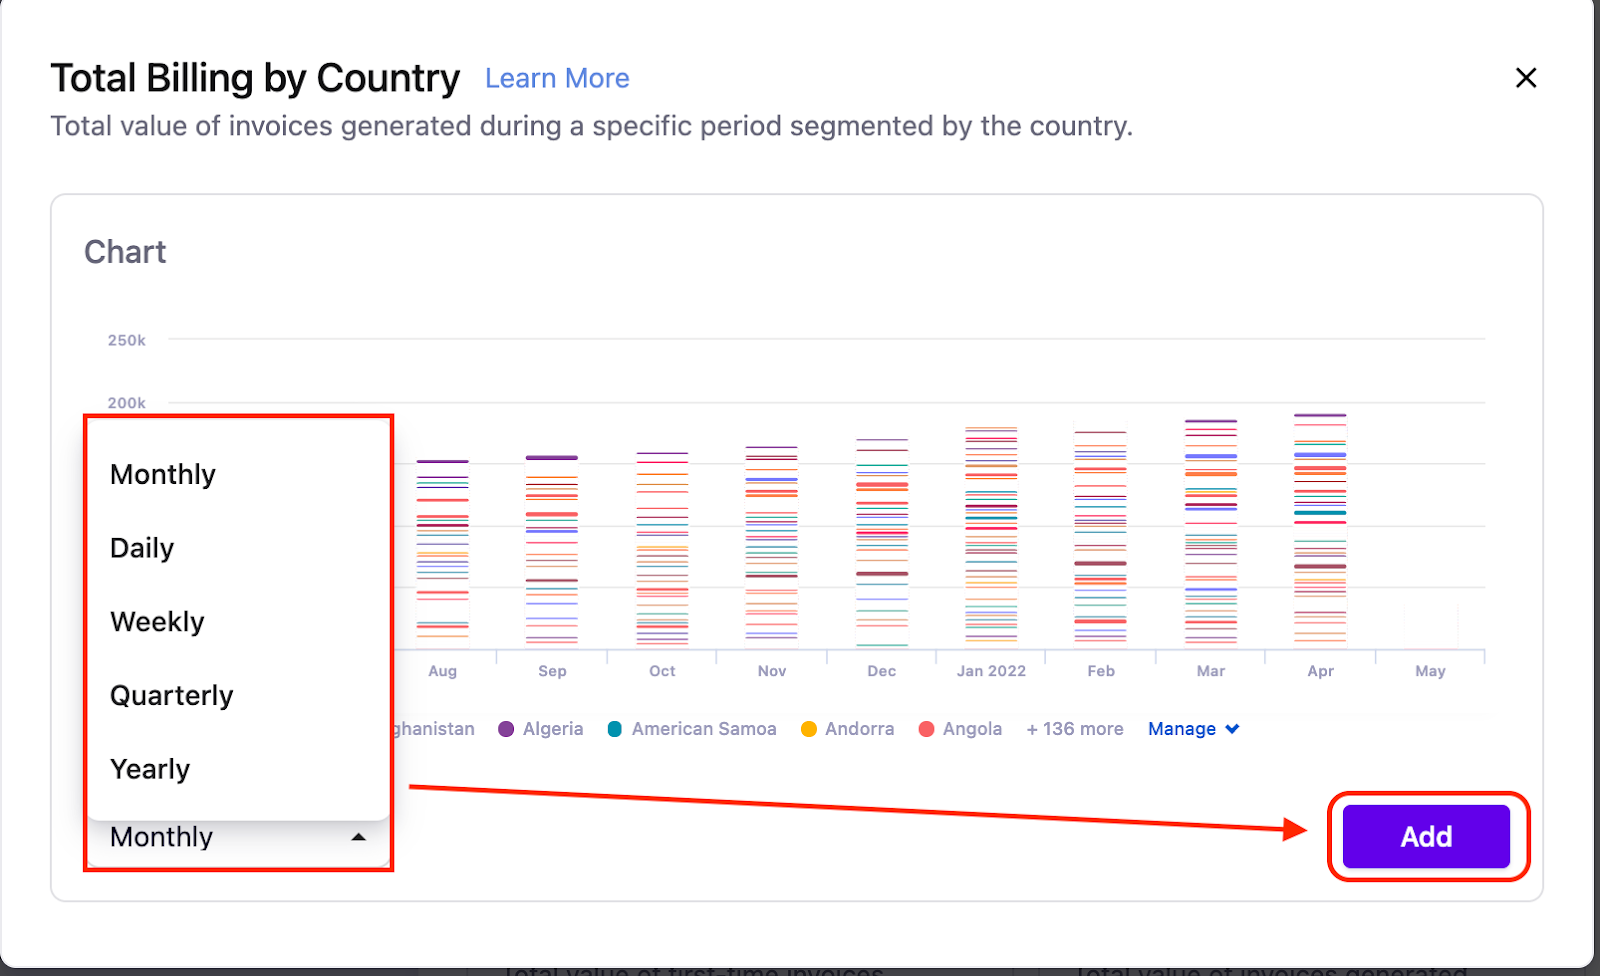Image resolution: width=1600 pixels, height=976 pixels.
Task: Click the purple Add button
Action: pyautogui.click(x=1425, y=836)
